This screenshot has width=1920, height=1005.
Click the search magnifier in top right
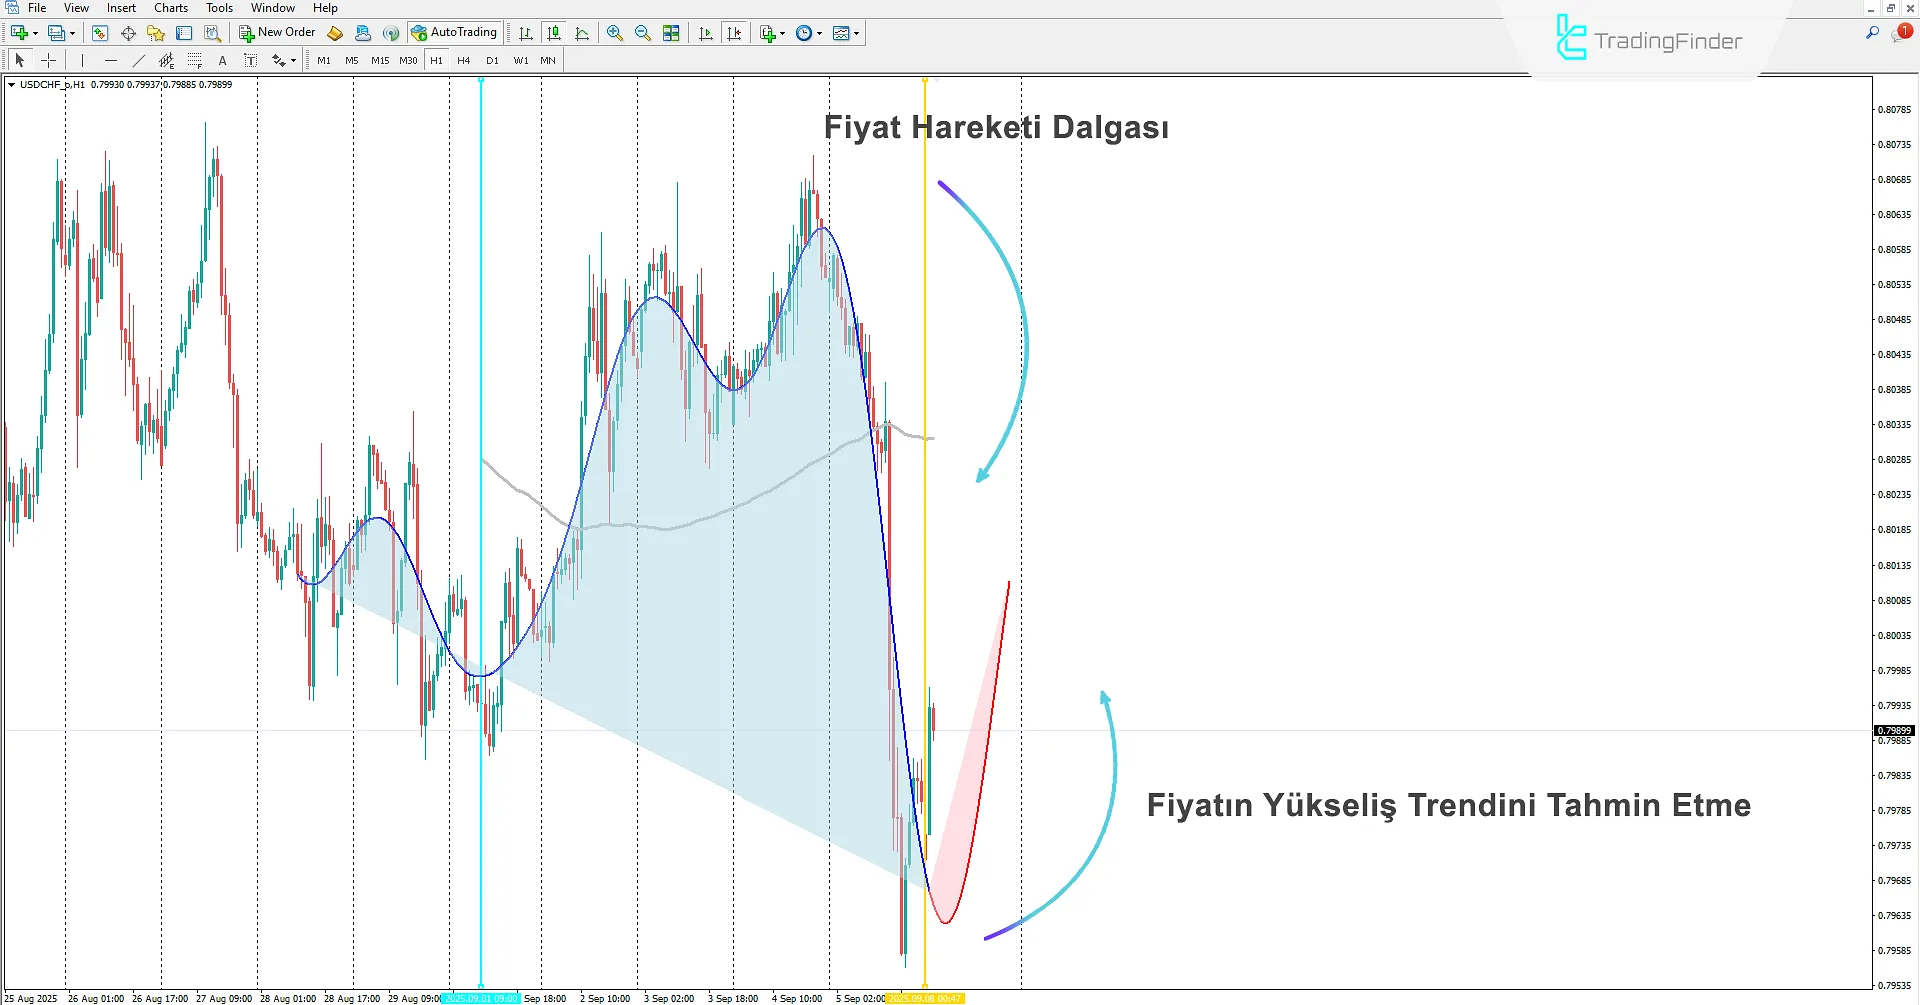pyautogui.click(x=1872, y=33)
